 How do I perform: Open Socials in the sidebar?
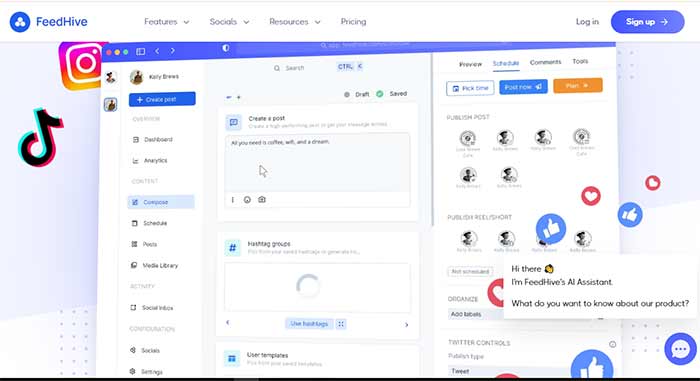click(145, 350)
